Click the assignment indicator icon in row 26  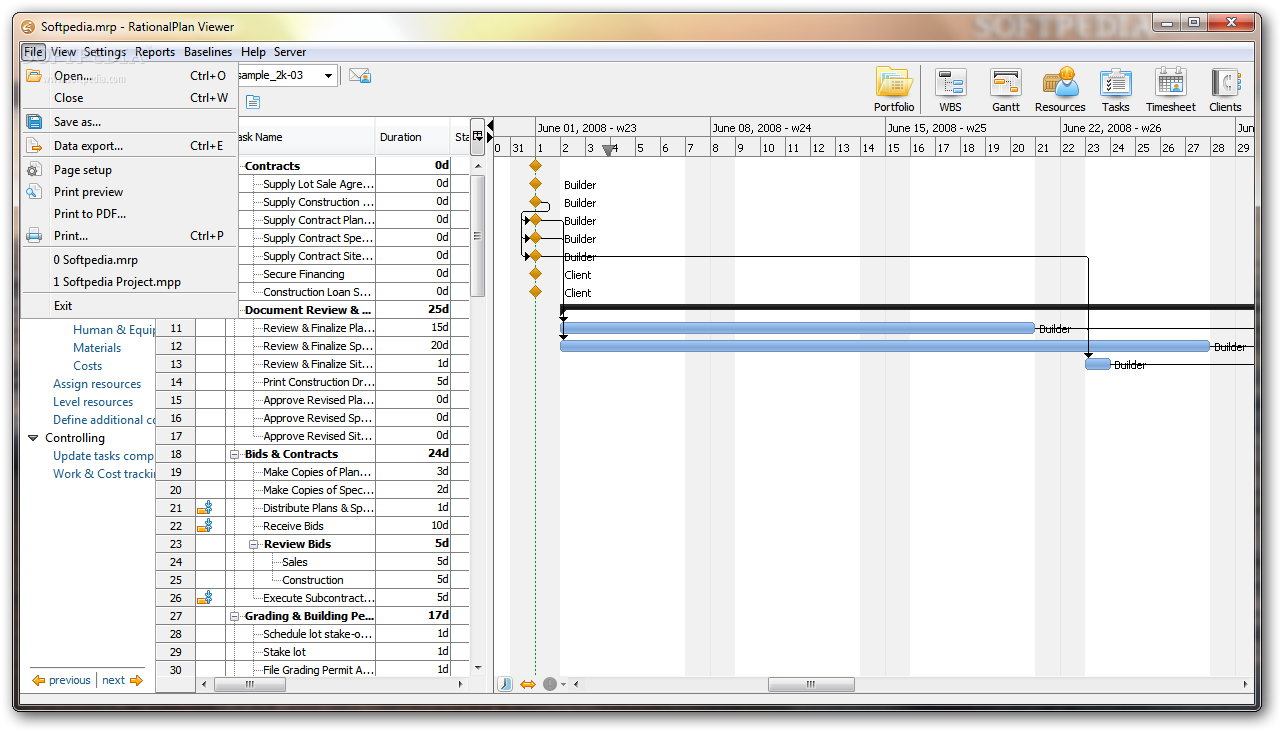[x=205, y=598]
